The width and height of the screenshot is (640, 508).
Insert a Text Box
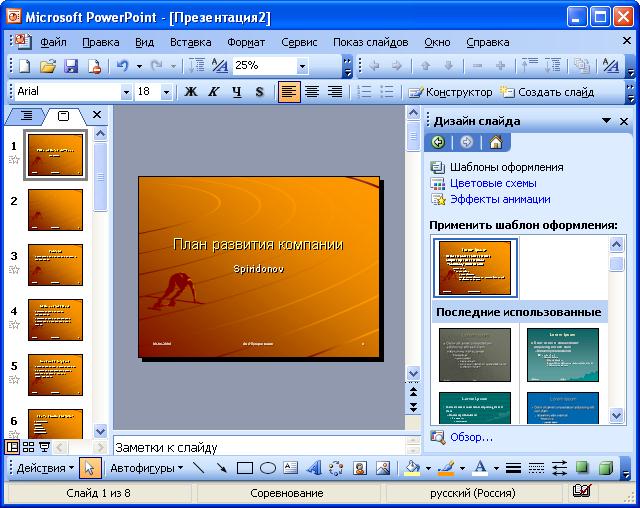tap(290, 468)
